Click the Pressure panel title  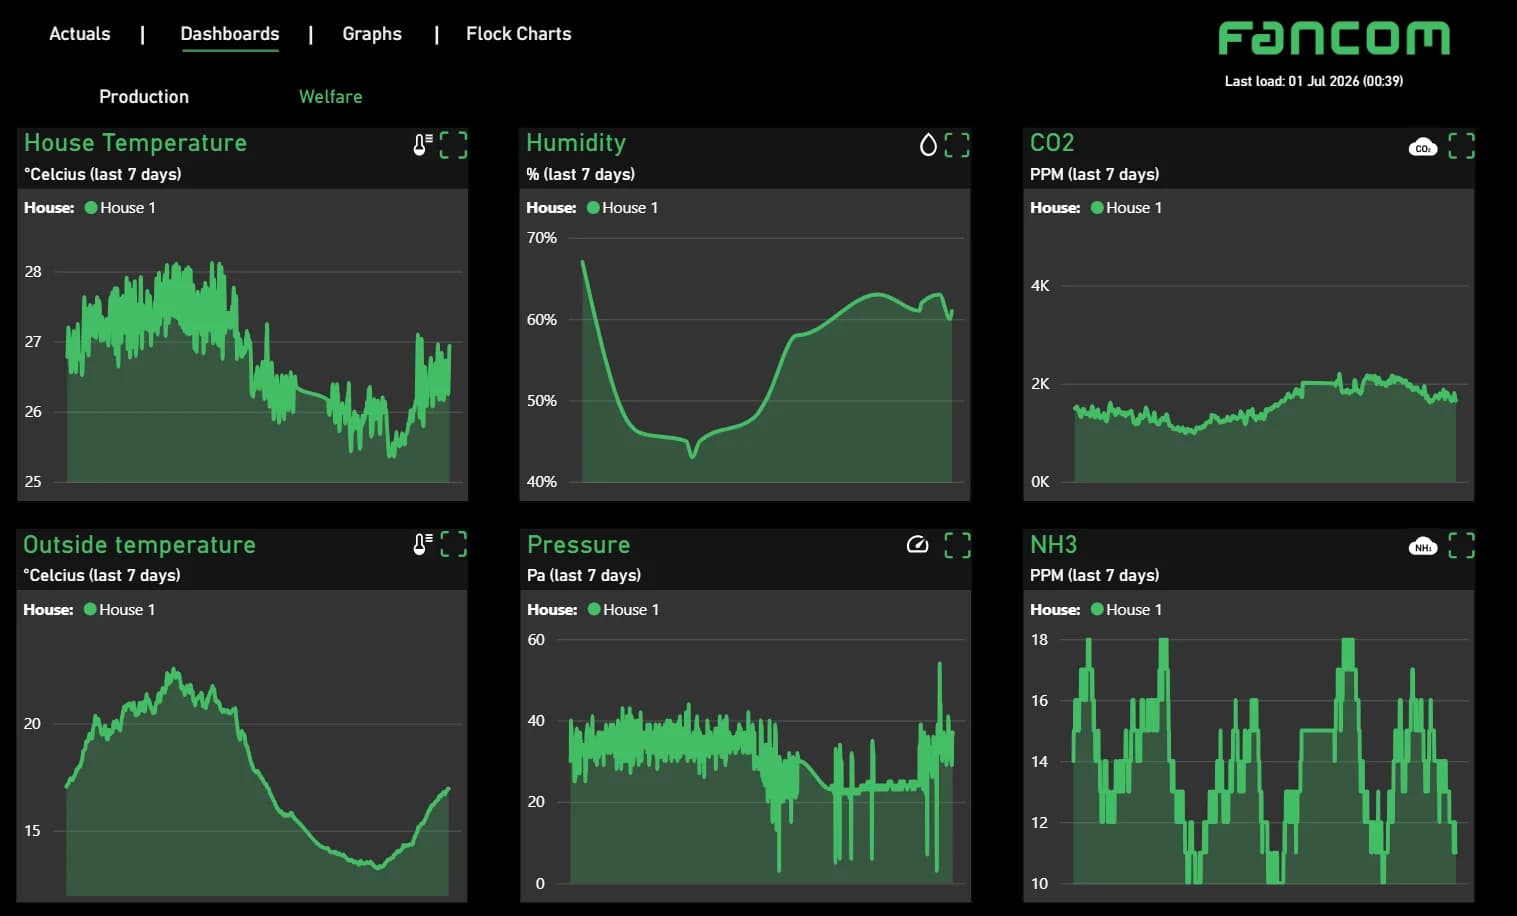click(579, 545)
